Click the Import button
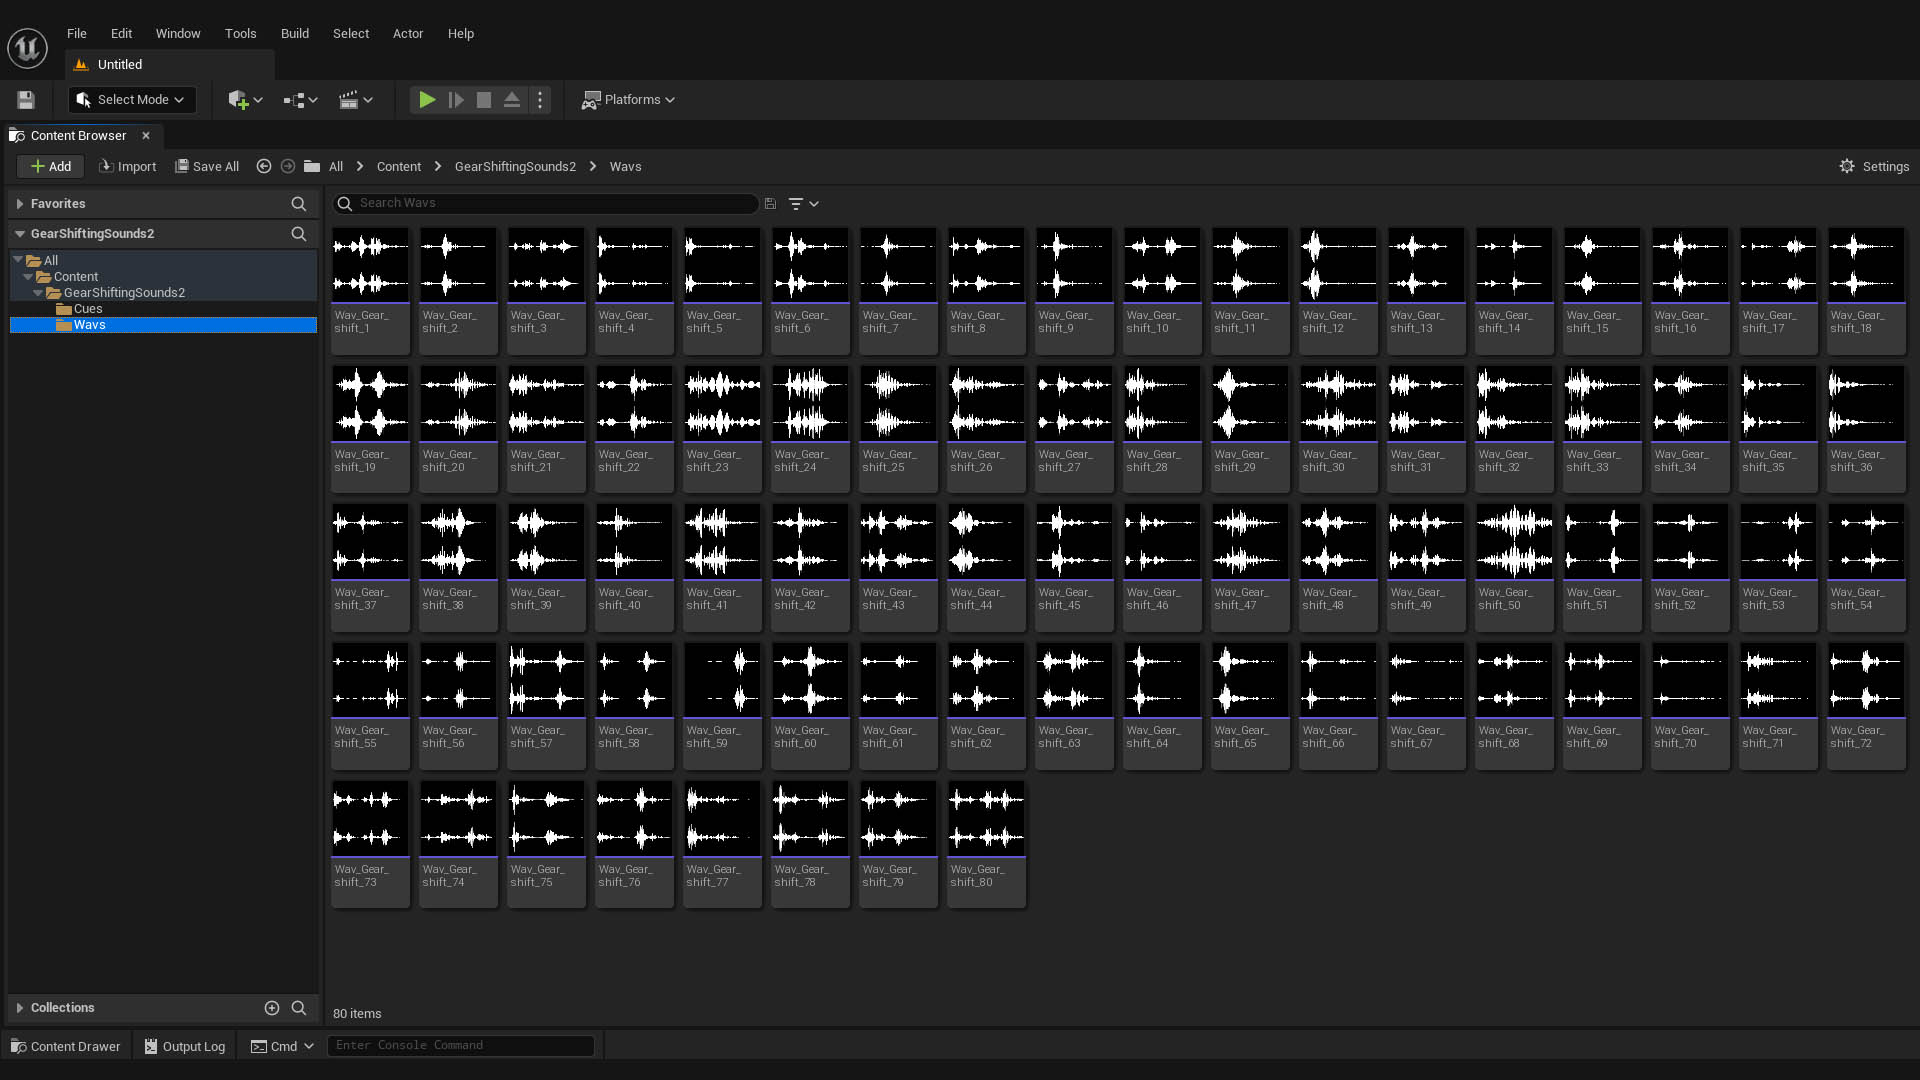1920x1080 pixels. coord(127,167)
